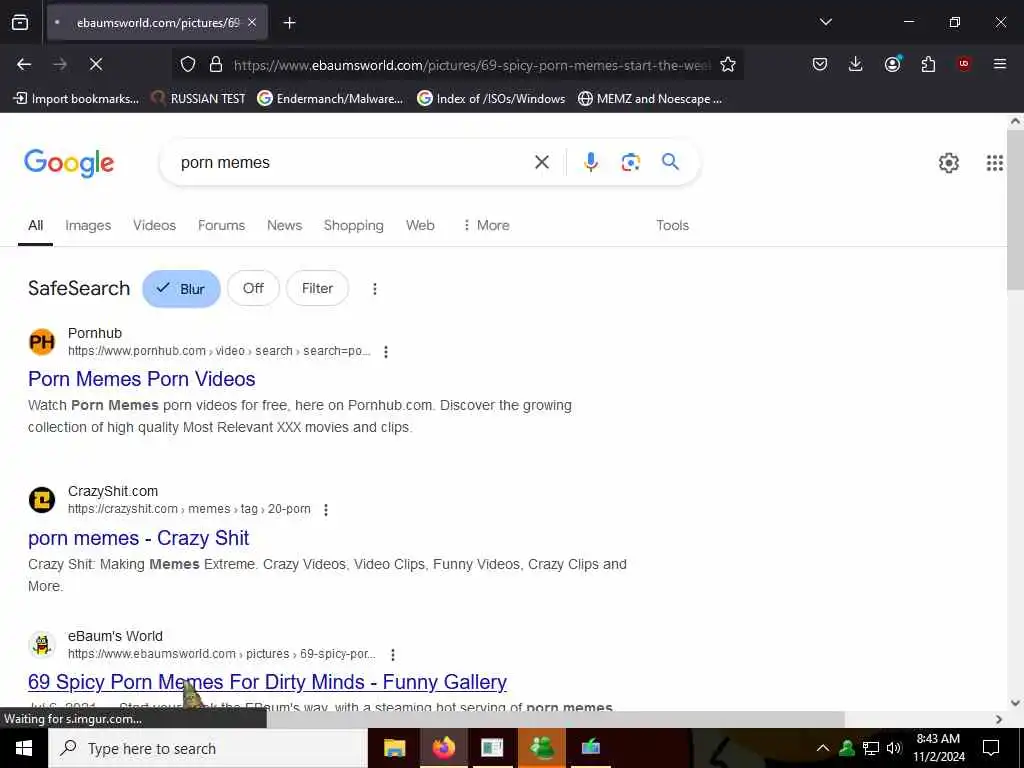Click the Google logo
The height and width of the screenshot is (768, 1024).
(69, 163)
